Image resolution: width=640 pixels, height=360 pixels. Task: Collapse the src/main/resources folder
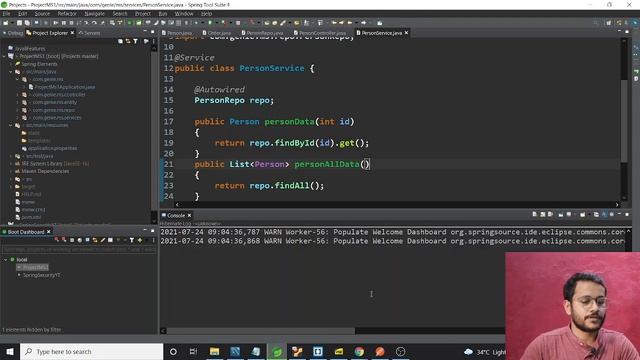click(11, 125)
